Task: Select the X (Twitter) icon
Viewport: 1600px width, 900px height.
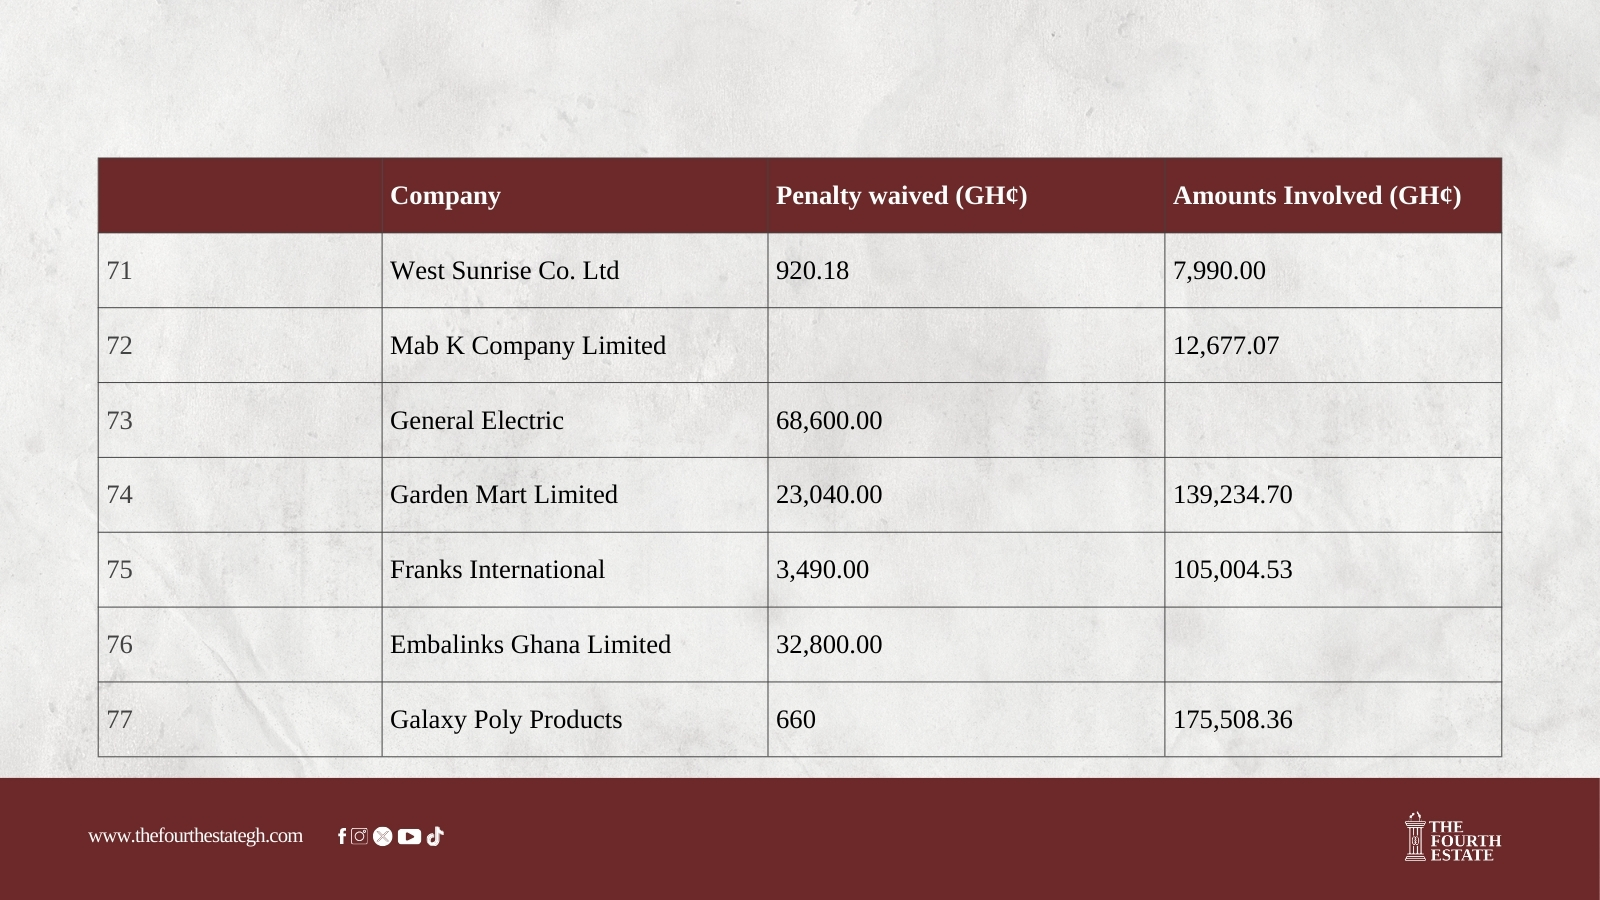Action: (383, 837)
